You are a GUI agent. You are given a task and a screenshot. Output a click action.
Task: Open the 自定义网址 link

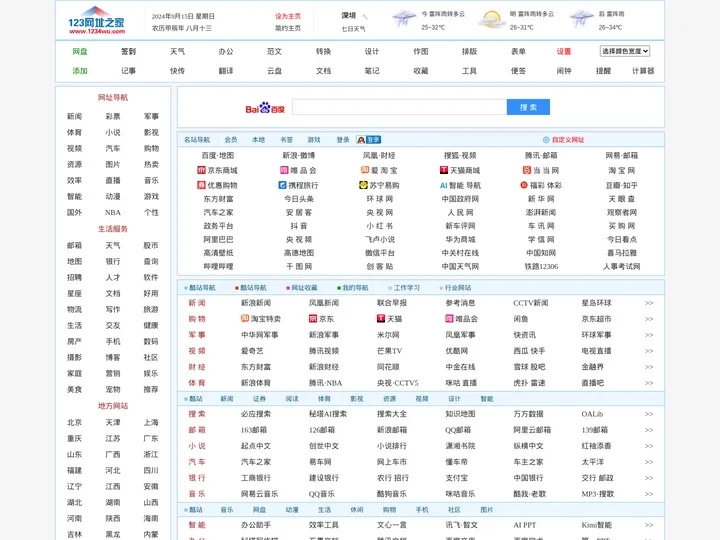pyautogui.click(x=568, y=140)
